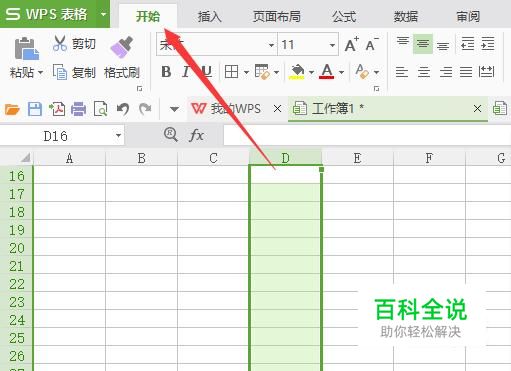
Task: Click the clear formatting eraser icon
Action: [x=362, y=72]
